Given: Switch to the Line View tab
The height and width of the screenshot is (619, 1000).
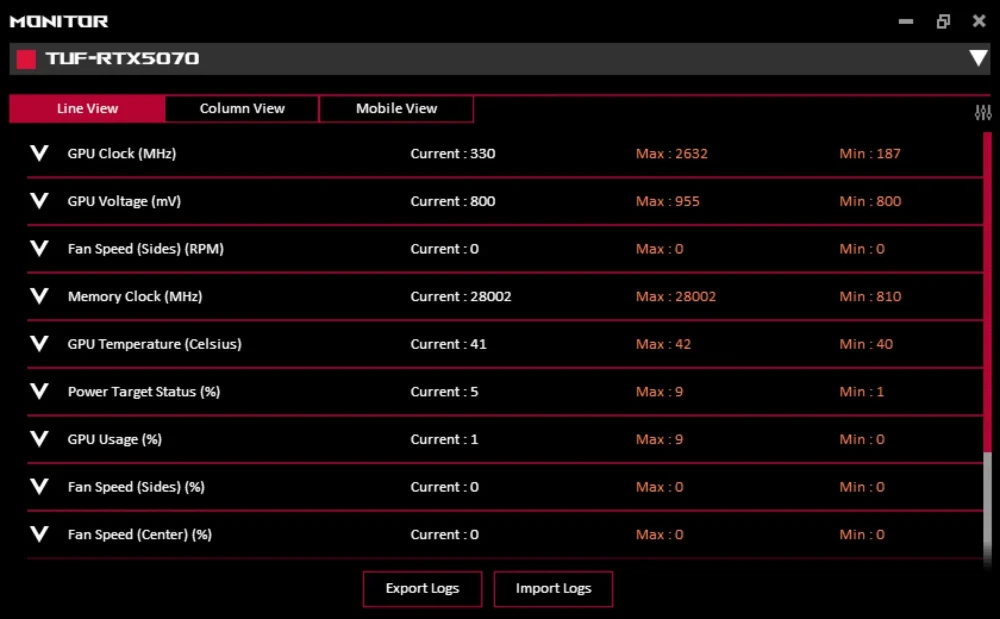Looking at the screenshot, I should click(87, 108).
